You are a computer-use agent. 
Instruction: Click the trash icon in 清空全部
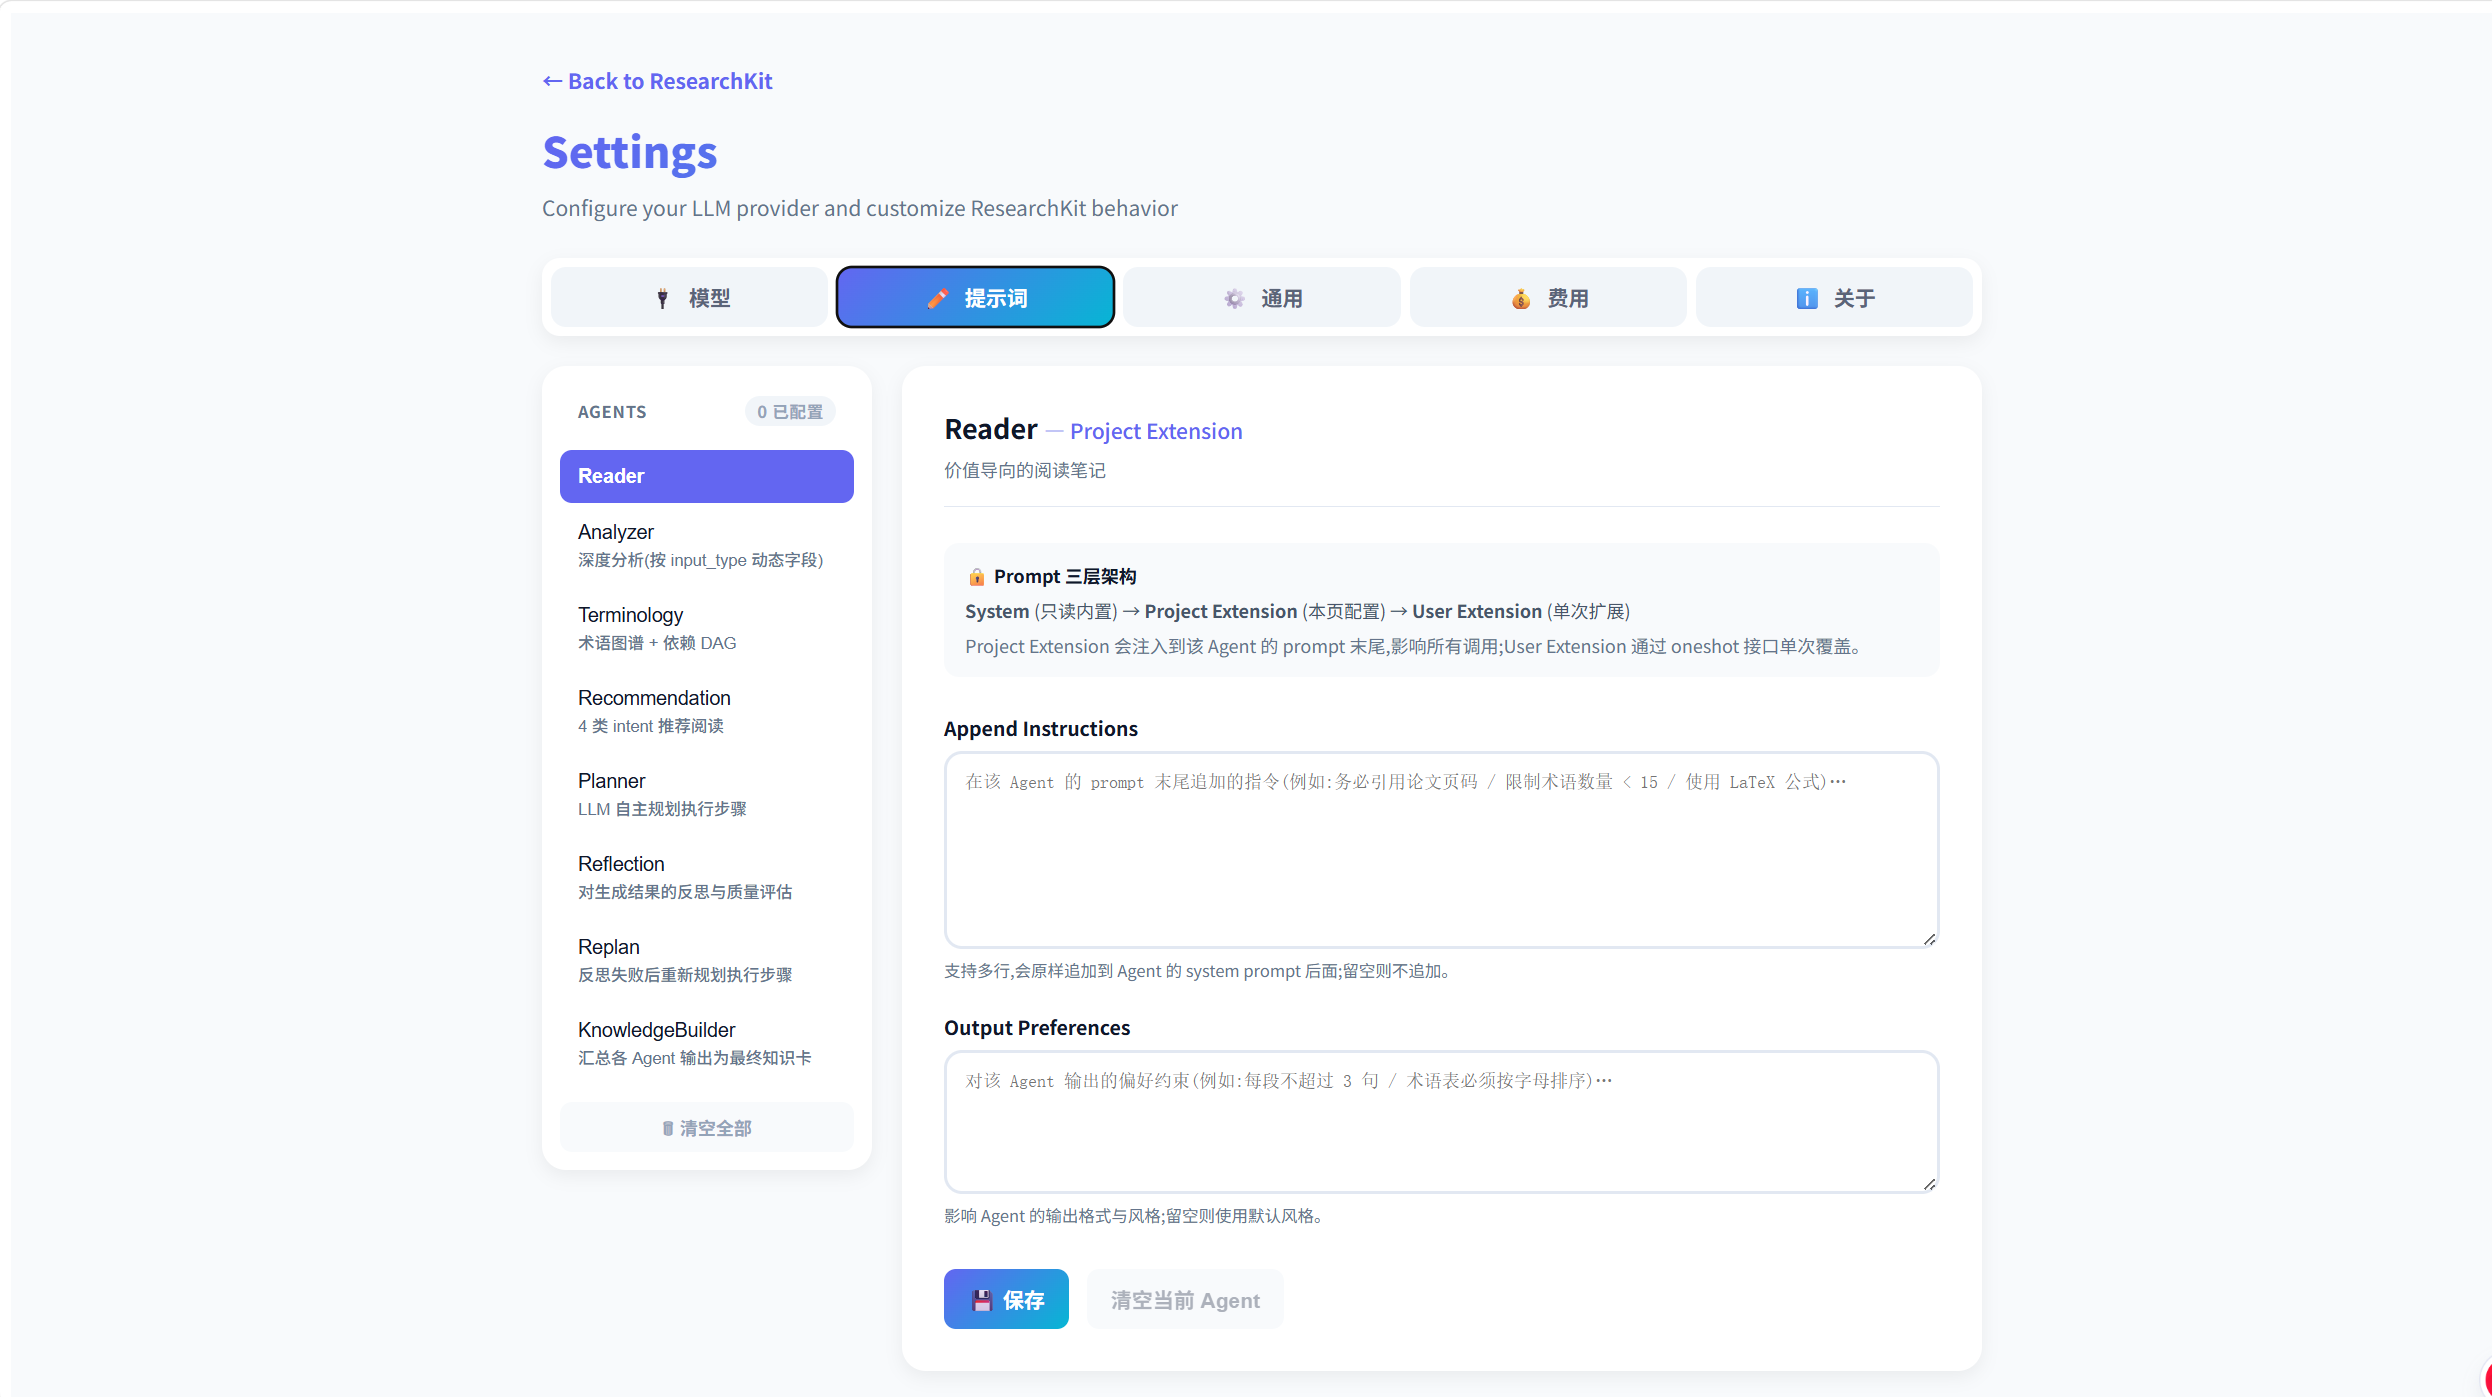pos(668,1128)
